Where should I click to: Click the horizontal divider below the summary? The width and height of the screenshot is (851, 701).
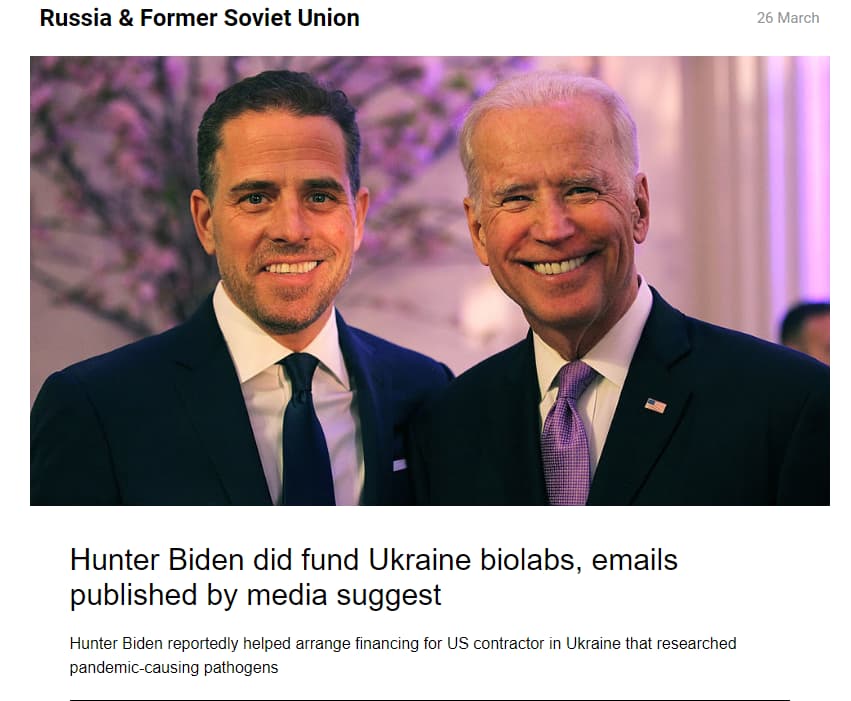pyautogui.click(x=430, y=699)
